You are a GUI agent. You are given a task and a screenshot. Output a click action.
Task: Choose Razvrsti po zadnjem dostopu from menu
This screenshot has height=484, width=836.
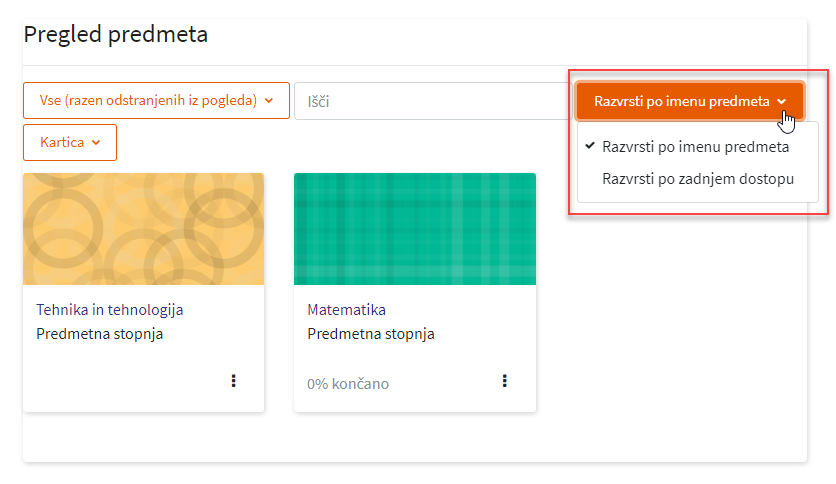(x=698, y=179)
